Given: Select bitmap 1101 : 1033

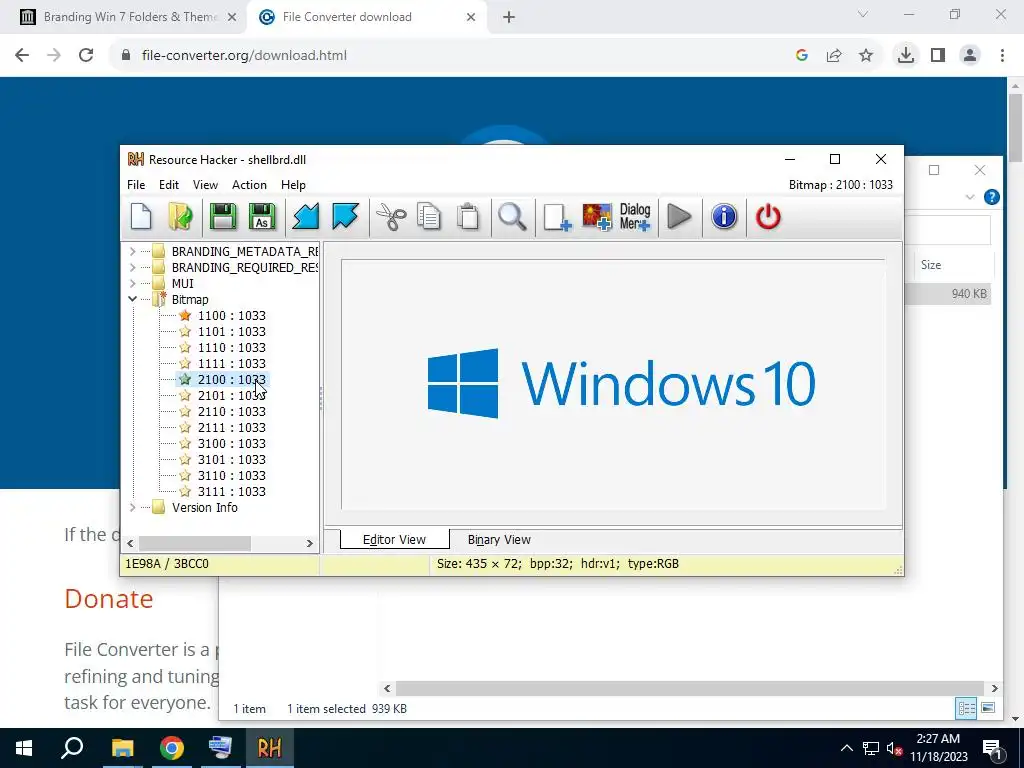Looking at the screenshot, I should tap(232, 332).
